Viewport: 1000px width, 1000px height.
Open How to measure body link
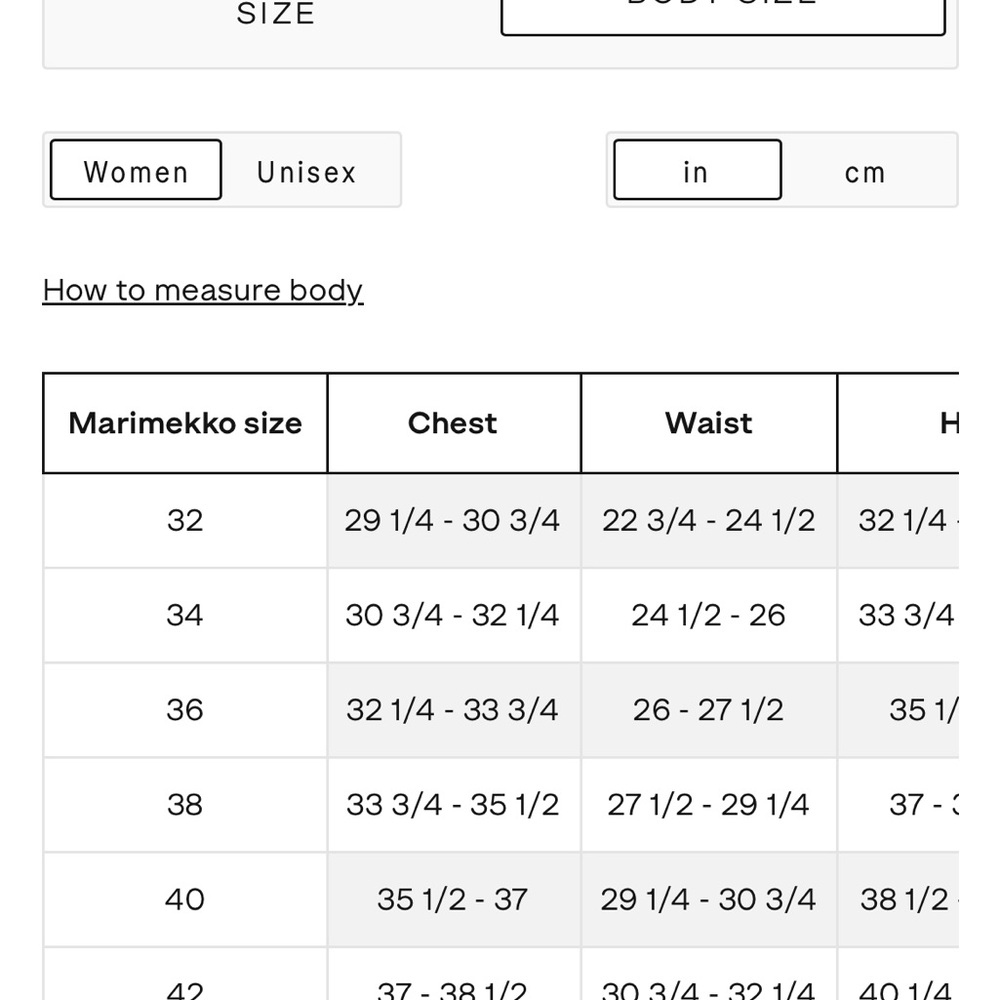pyautogui.click(x=203, y=291)
